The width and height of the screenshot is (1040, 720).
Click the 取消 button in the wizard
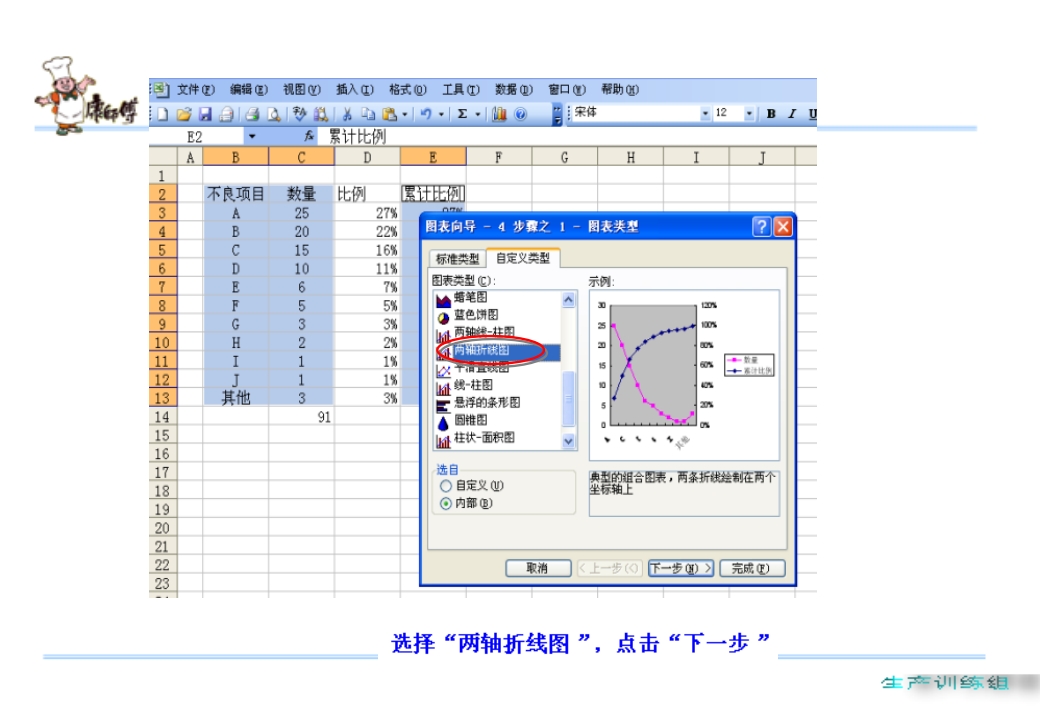click(539, 566)
